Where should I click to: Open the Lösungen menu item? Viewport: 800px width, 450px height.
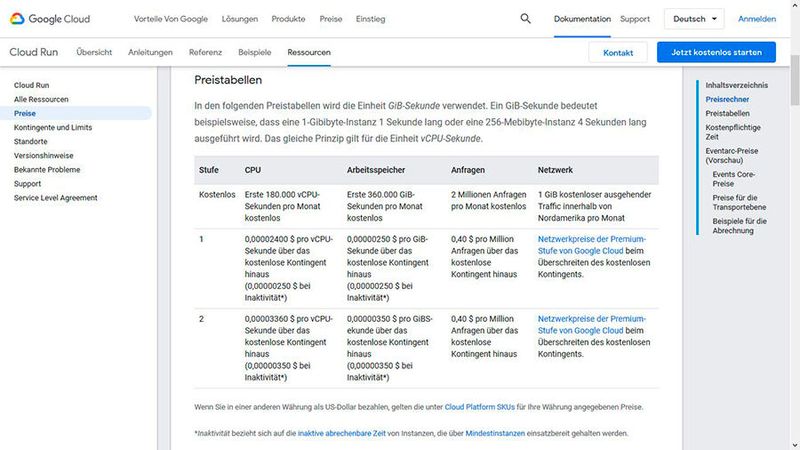pyautogui.click(x=239, y=19)
